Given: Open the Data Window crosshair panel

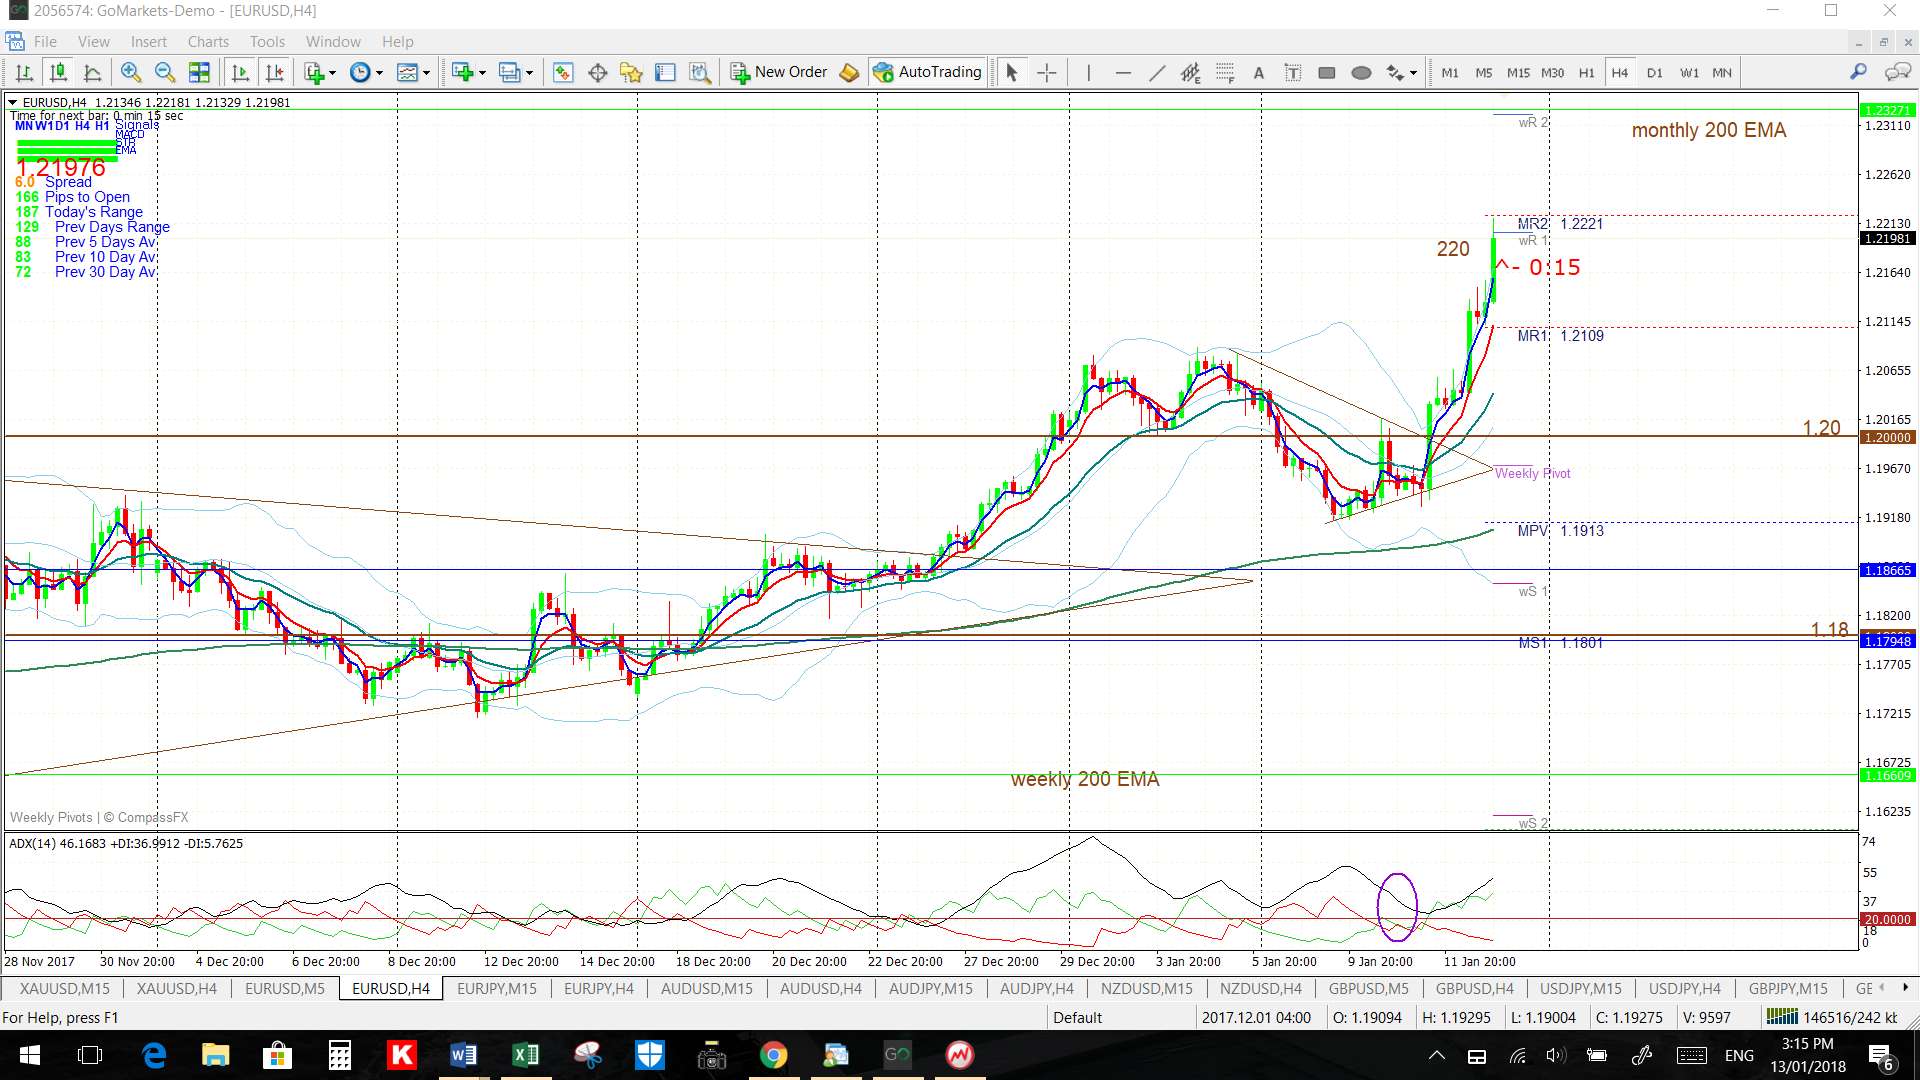Looking at the screenshot, I should click(598, 72).
